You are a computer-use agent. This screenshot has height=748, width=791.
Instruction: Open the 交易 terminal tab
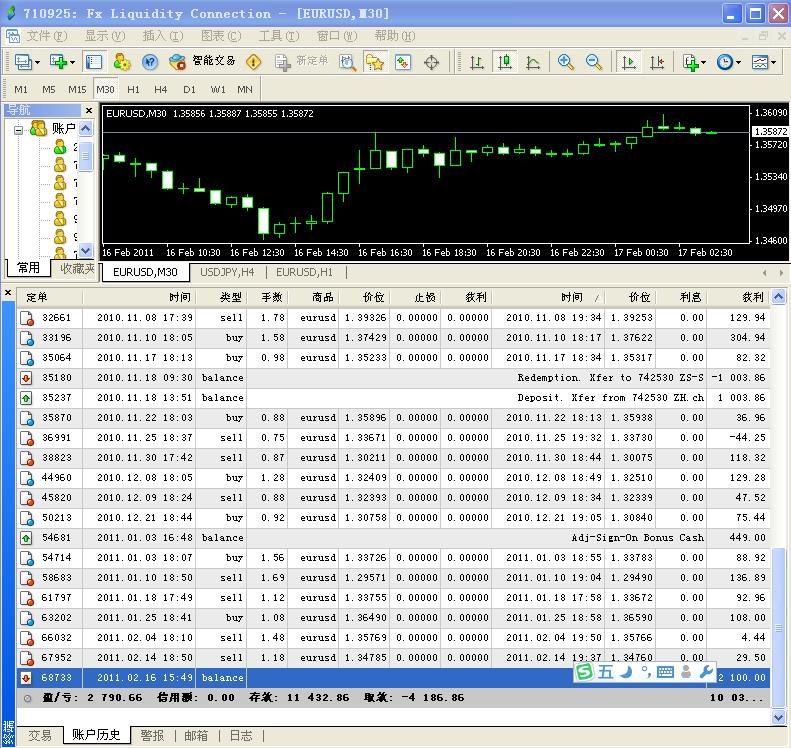point(39,735)
